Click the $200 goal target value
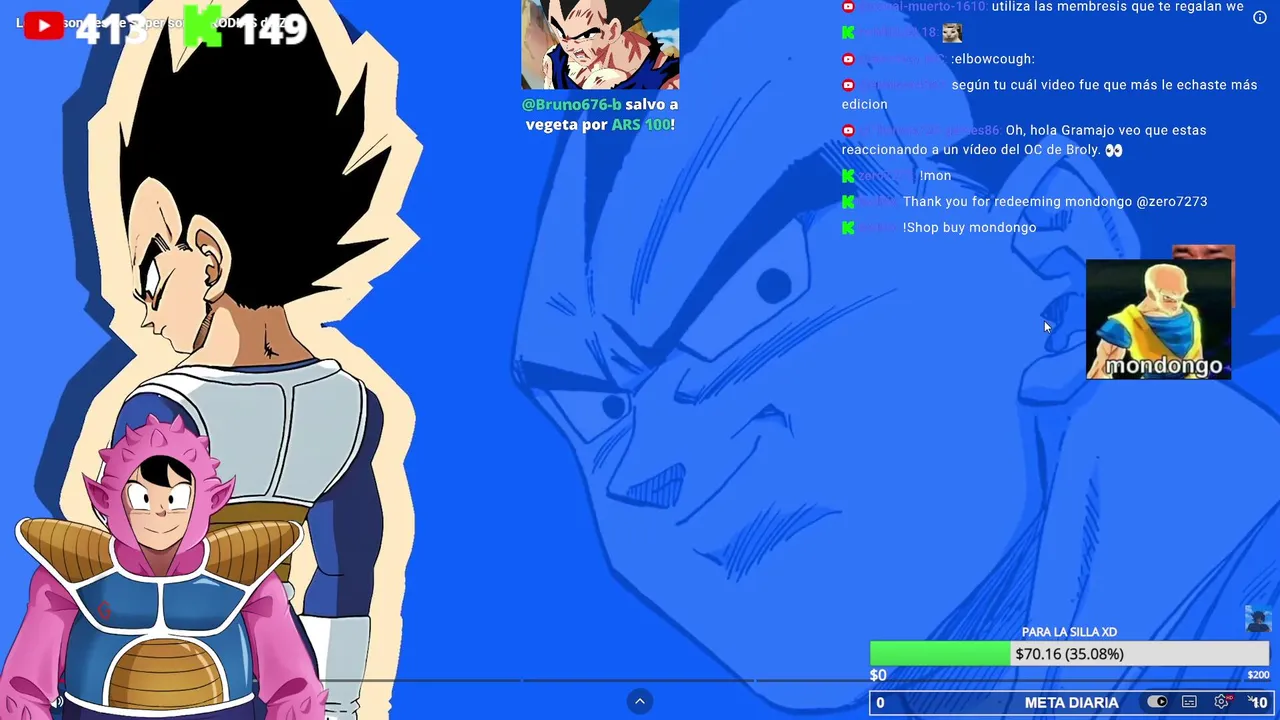Screen dimensions: 1280x720 click(1258, 675)
